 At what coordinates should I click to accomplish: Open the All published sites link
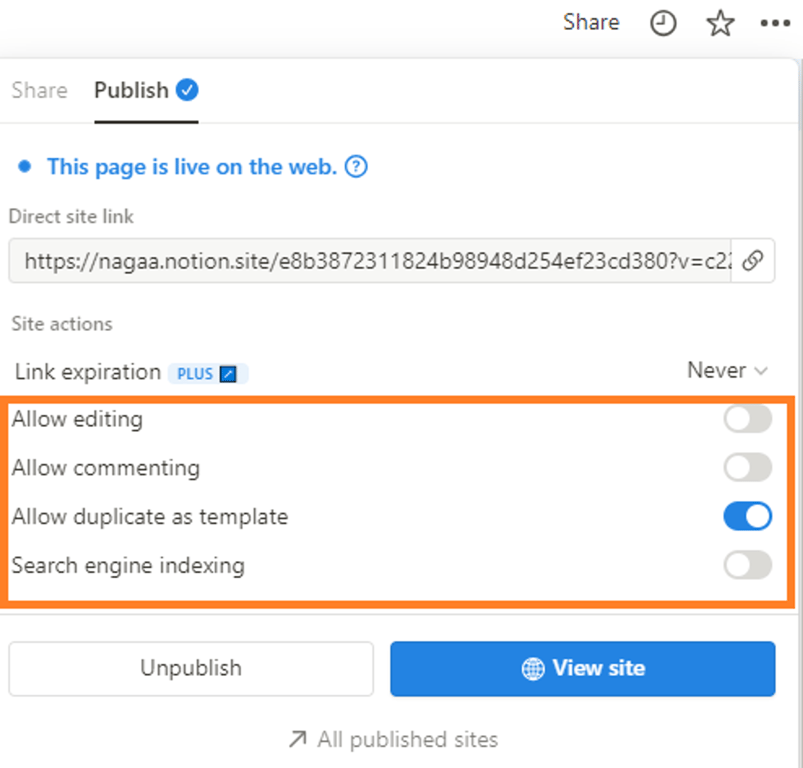coord(393,740)
